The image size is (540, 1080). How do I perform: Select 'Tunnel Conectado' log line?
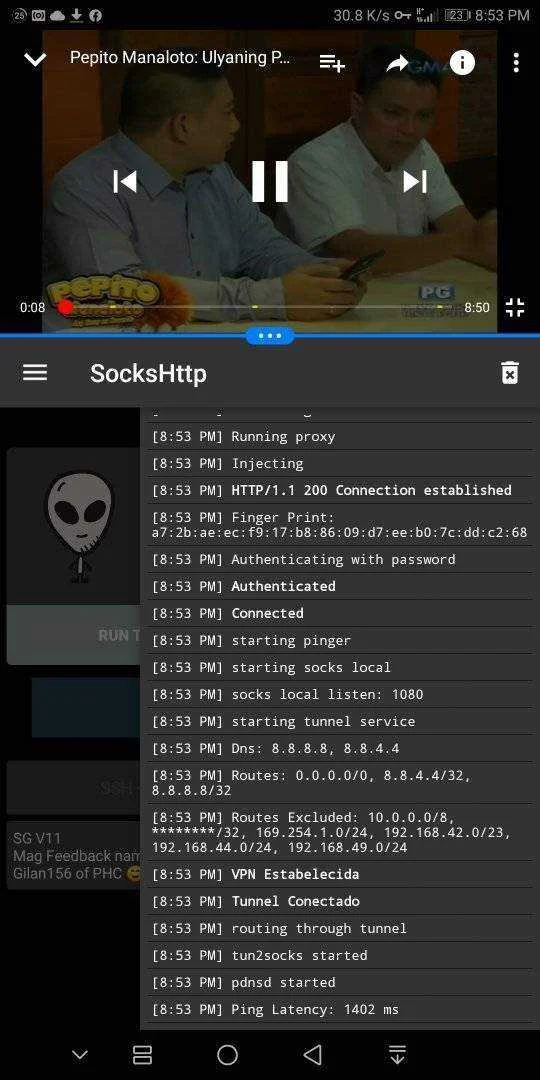click(x=340, y=901)
